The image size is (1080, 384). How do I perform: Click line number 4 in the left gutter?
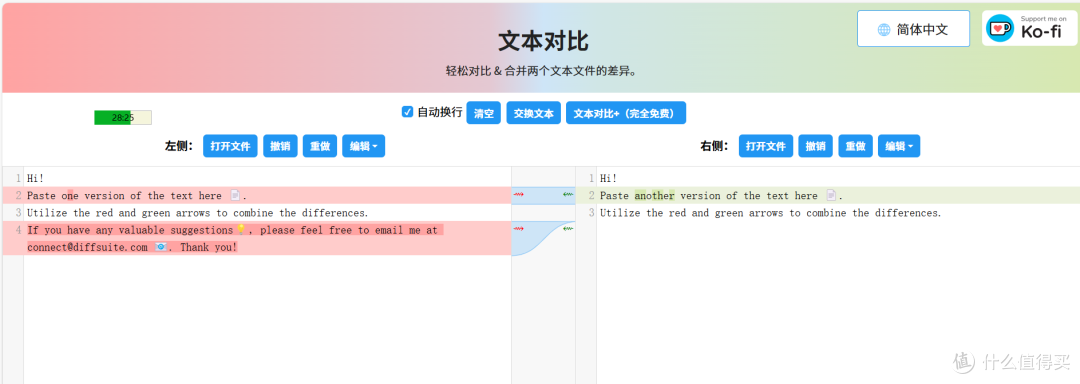(18, 230)
